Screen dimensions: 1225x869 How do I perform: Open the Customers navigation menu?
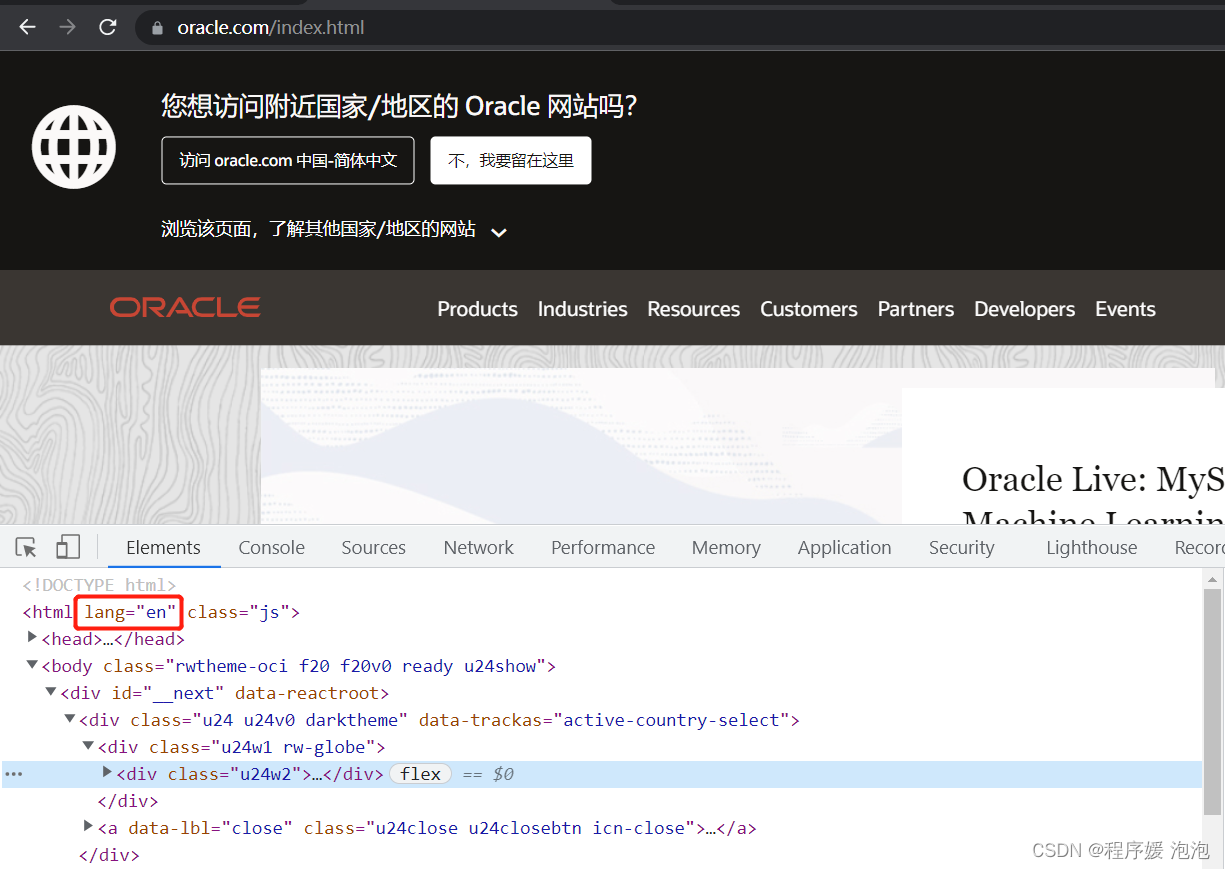(x=809, y=309)
